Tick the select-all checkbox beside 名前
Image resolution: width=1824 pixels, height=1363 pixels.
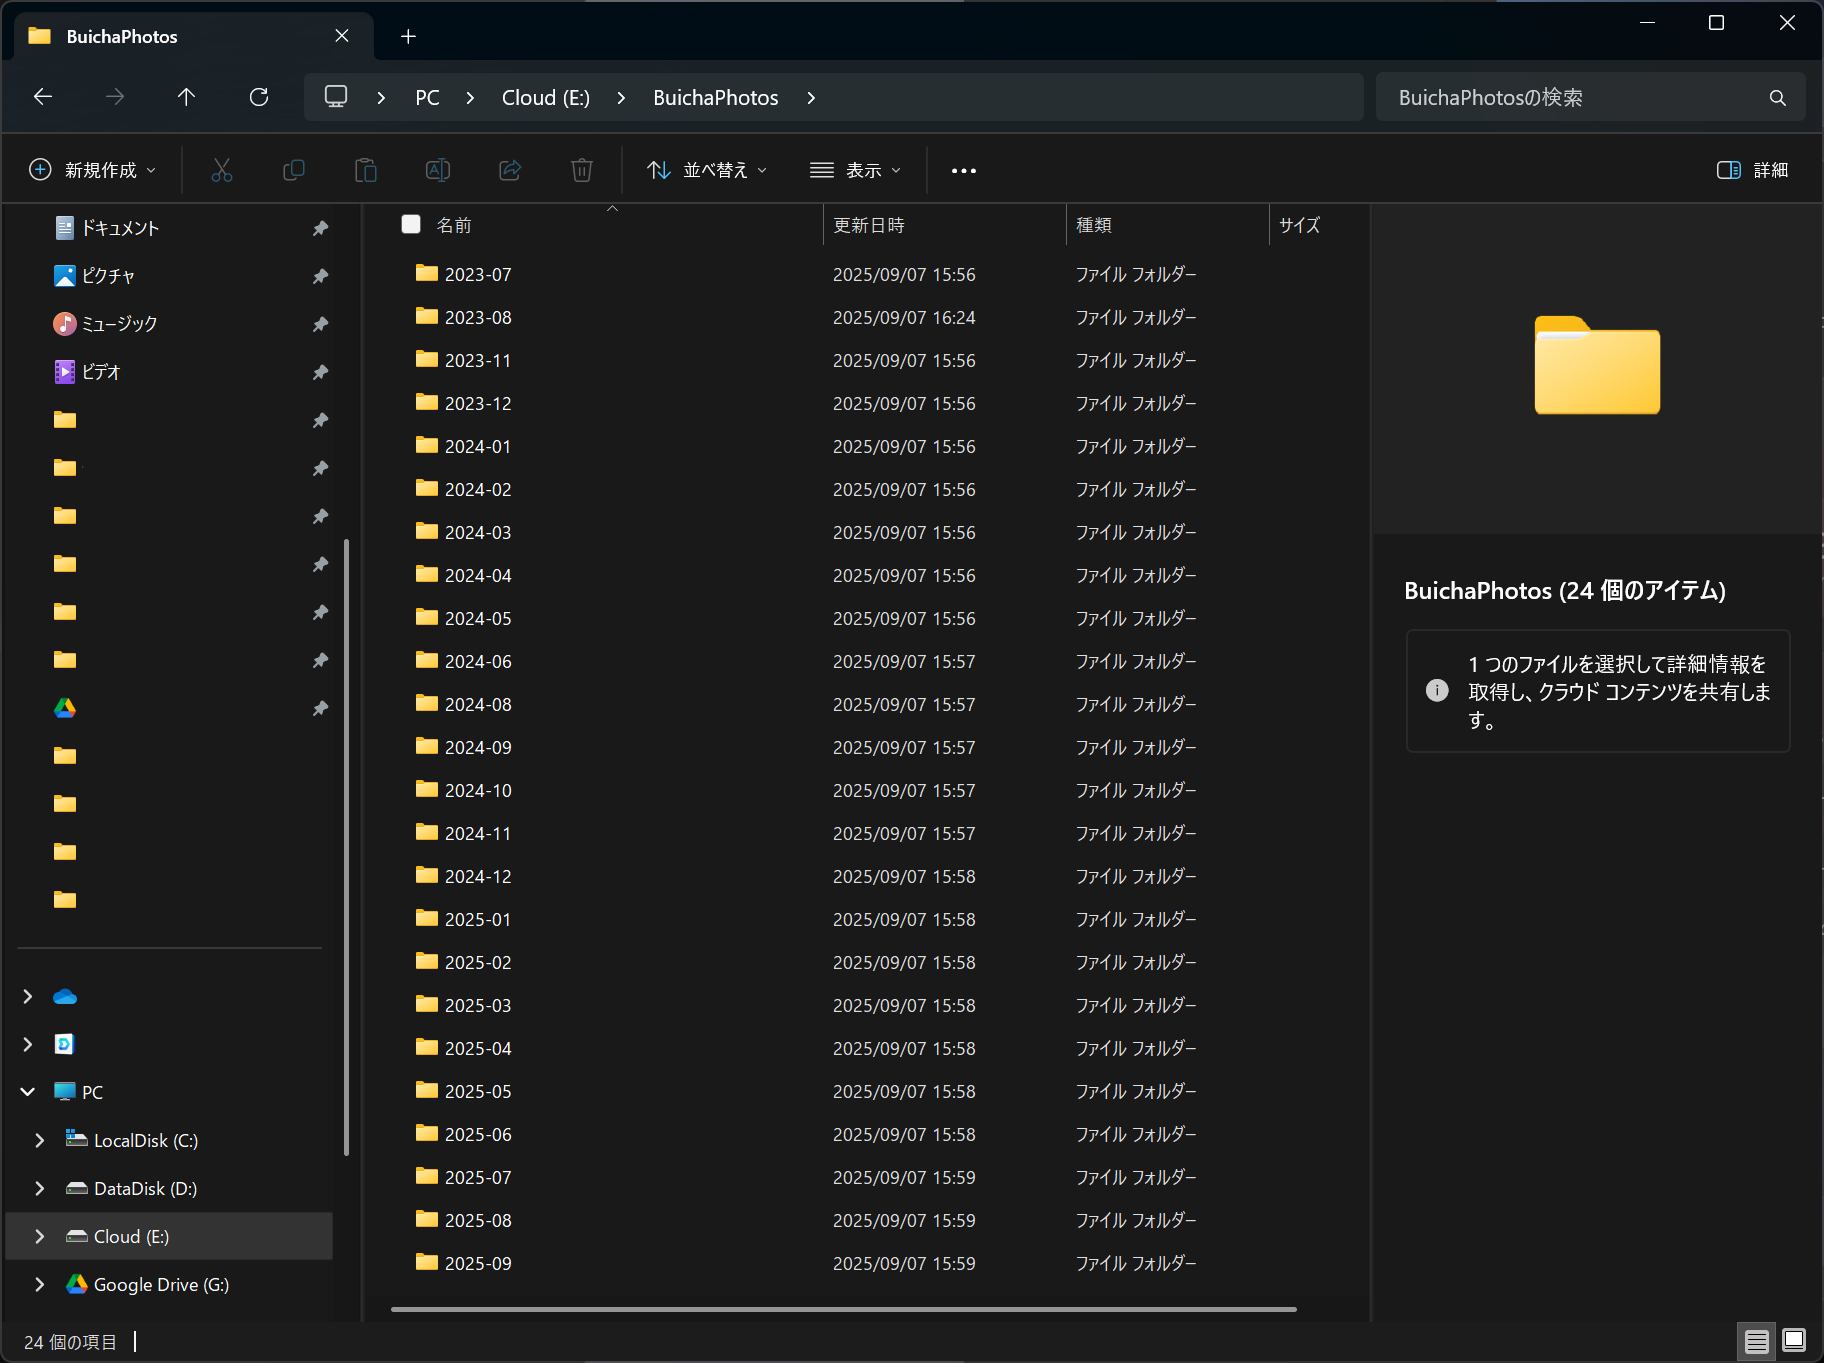[411, 224]
